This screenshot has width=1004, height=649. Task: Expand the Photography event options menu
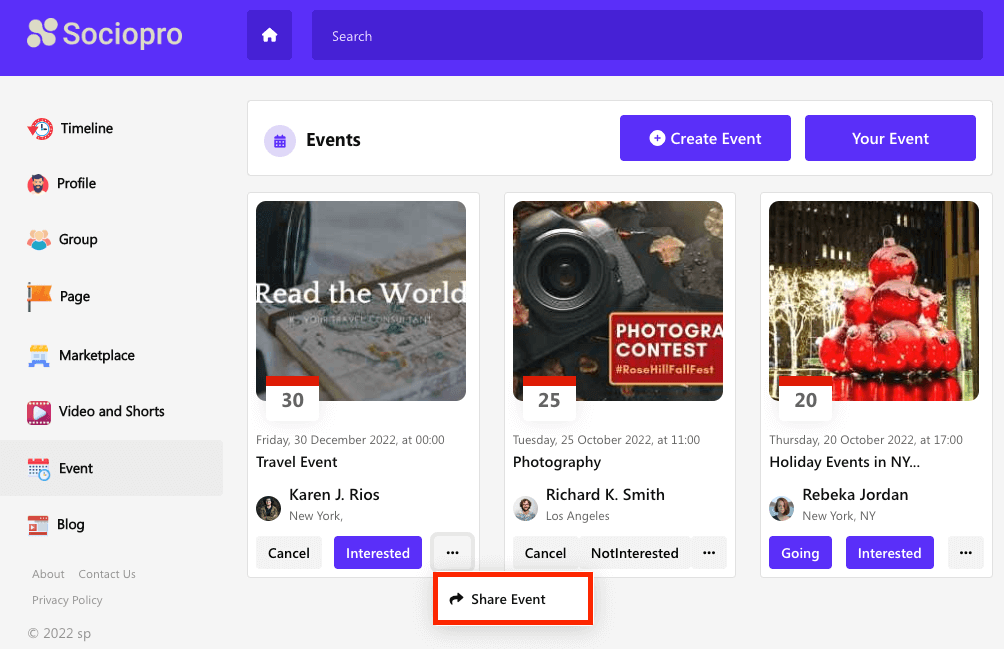click(x=708, y=553)
